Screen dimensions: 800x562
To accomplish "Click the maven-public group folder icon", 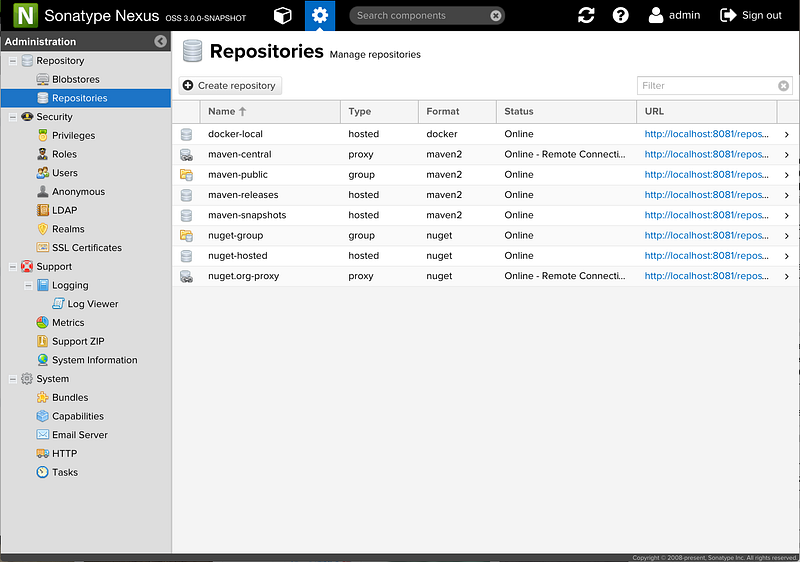I will point(186,175).
